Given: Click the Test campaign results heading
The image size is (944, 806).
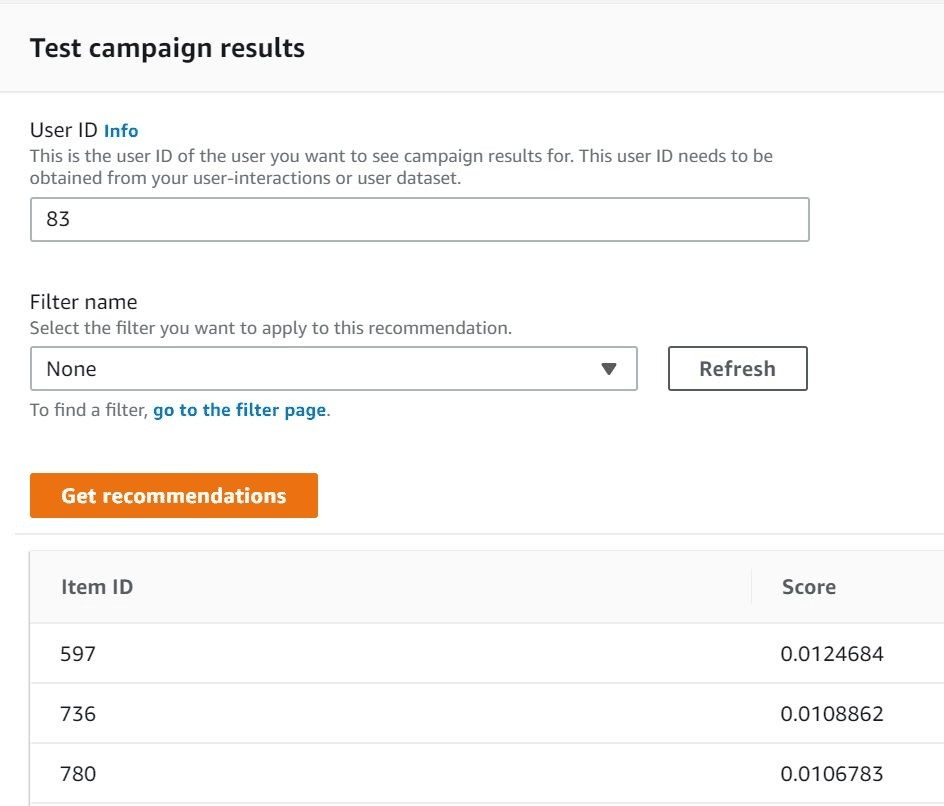Looking at the screenshot, I should pos(167,47).
